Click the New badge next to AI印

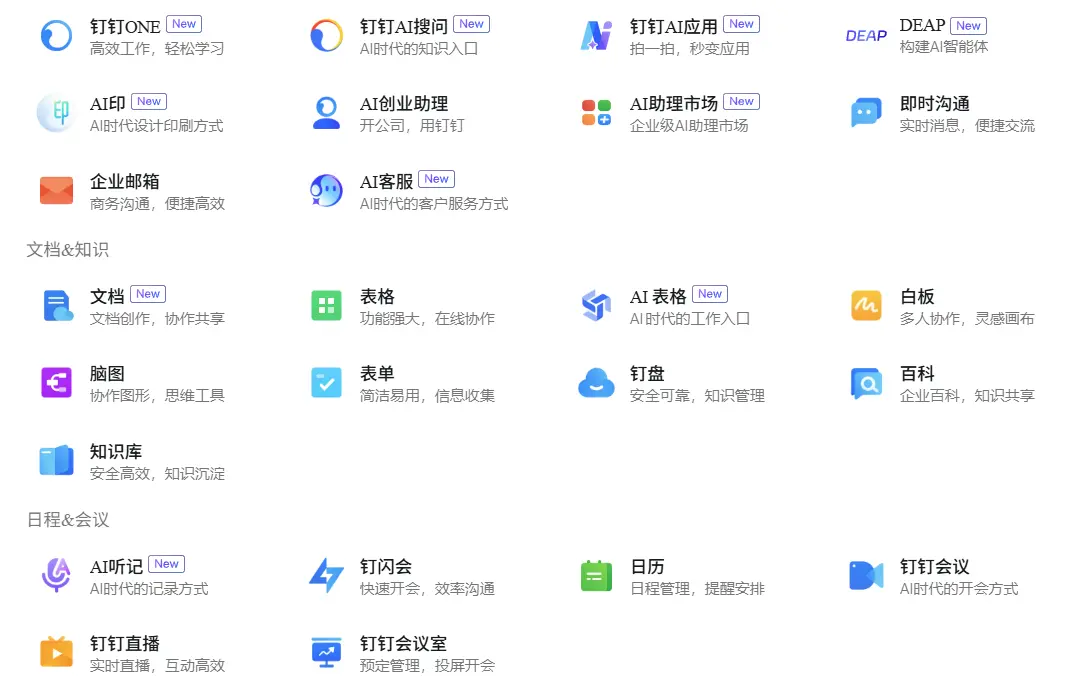149,102
